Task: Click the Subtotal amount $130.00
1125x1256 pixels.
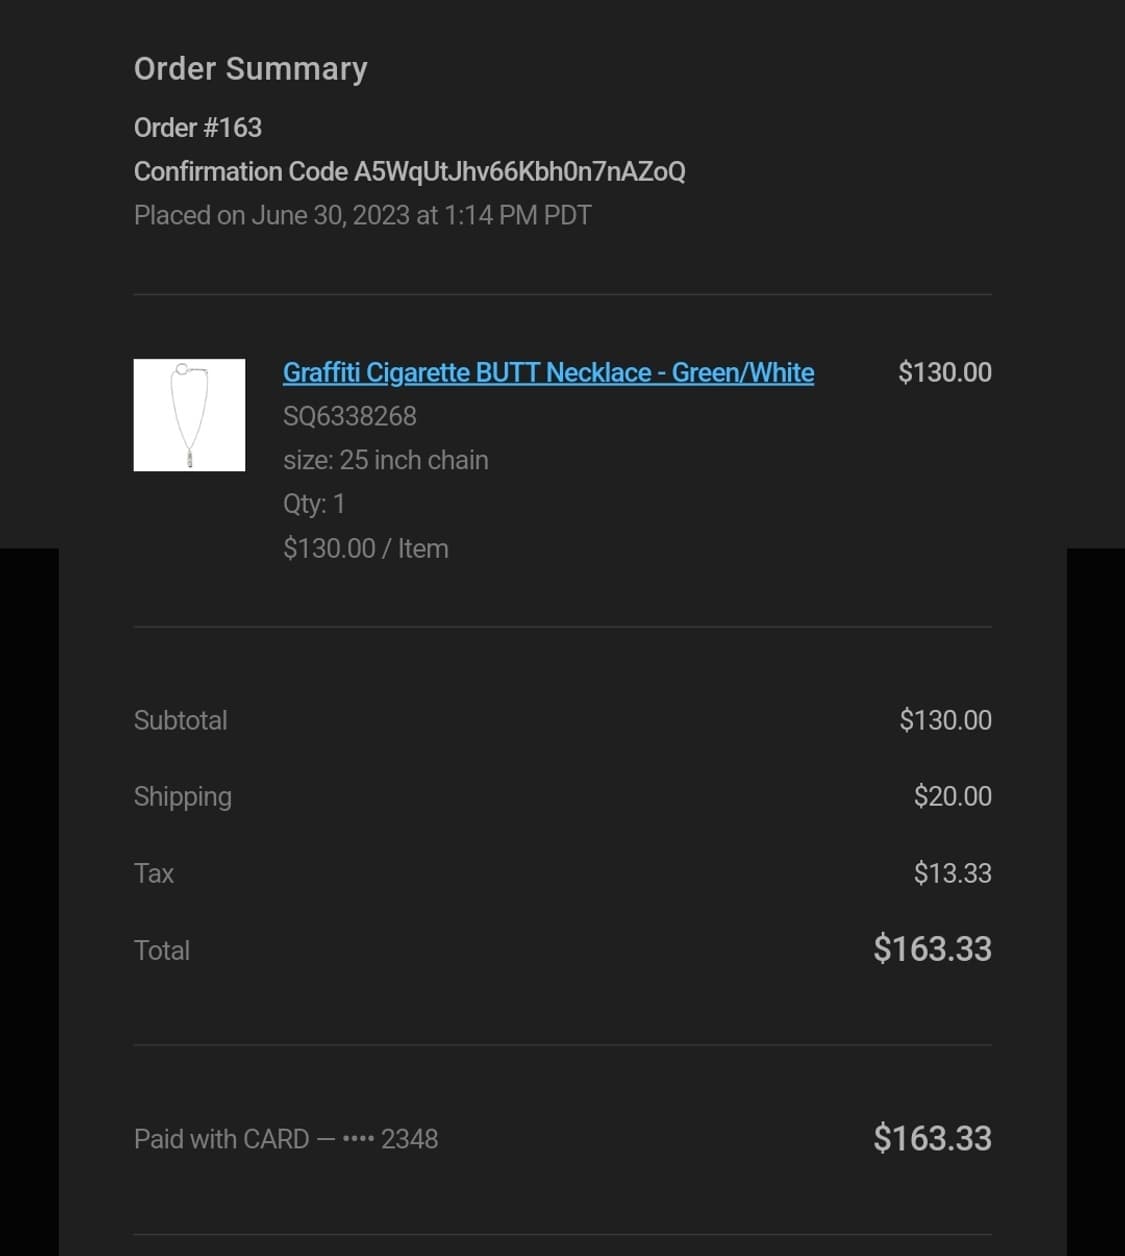Action: coord(945,721)
